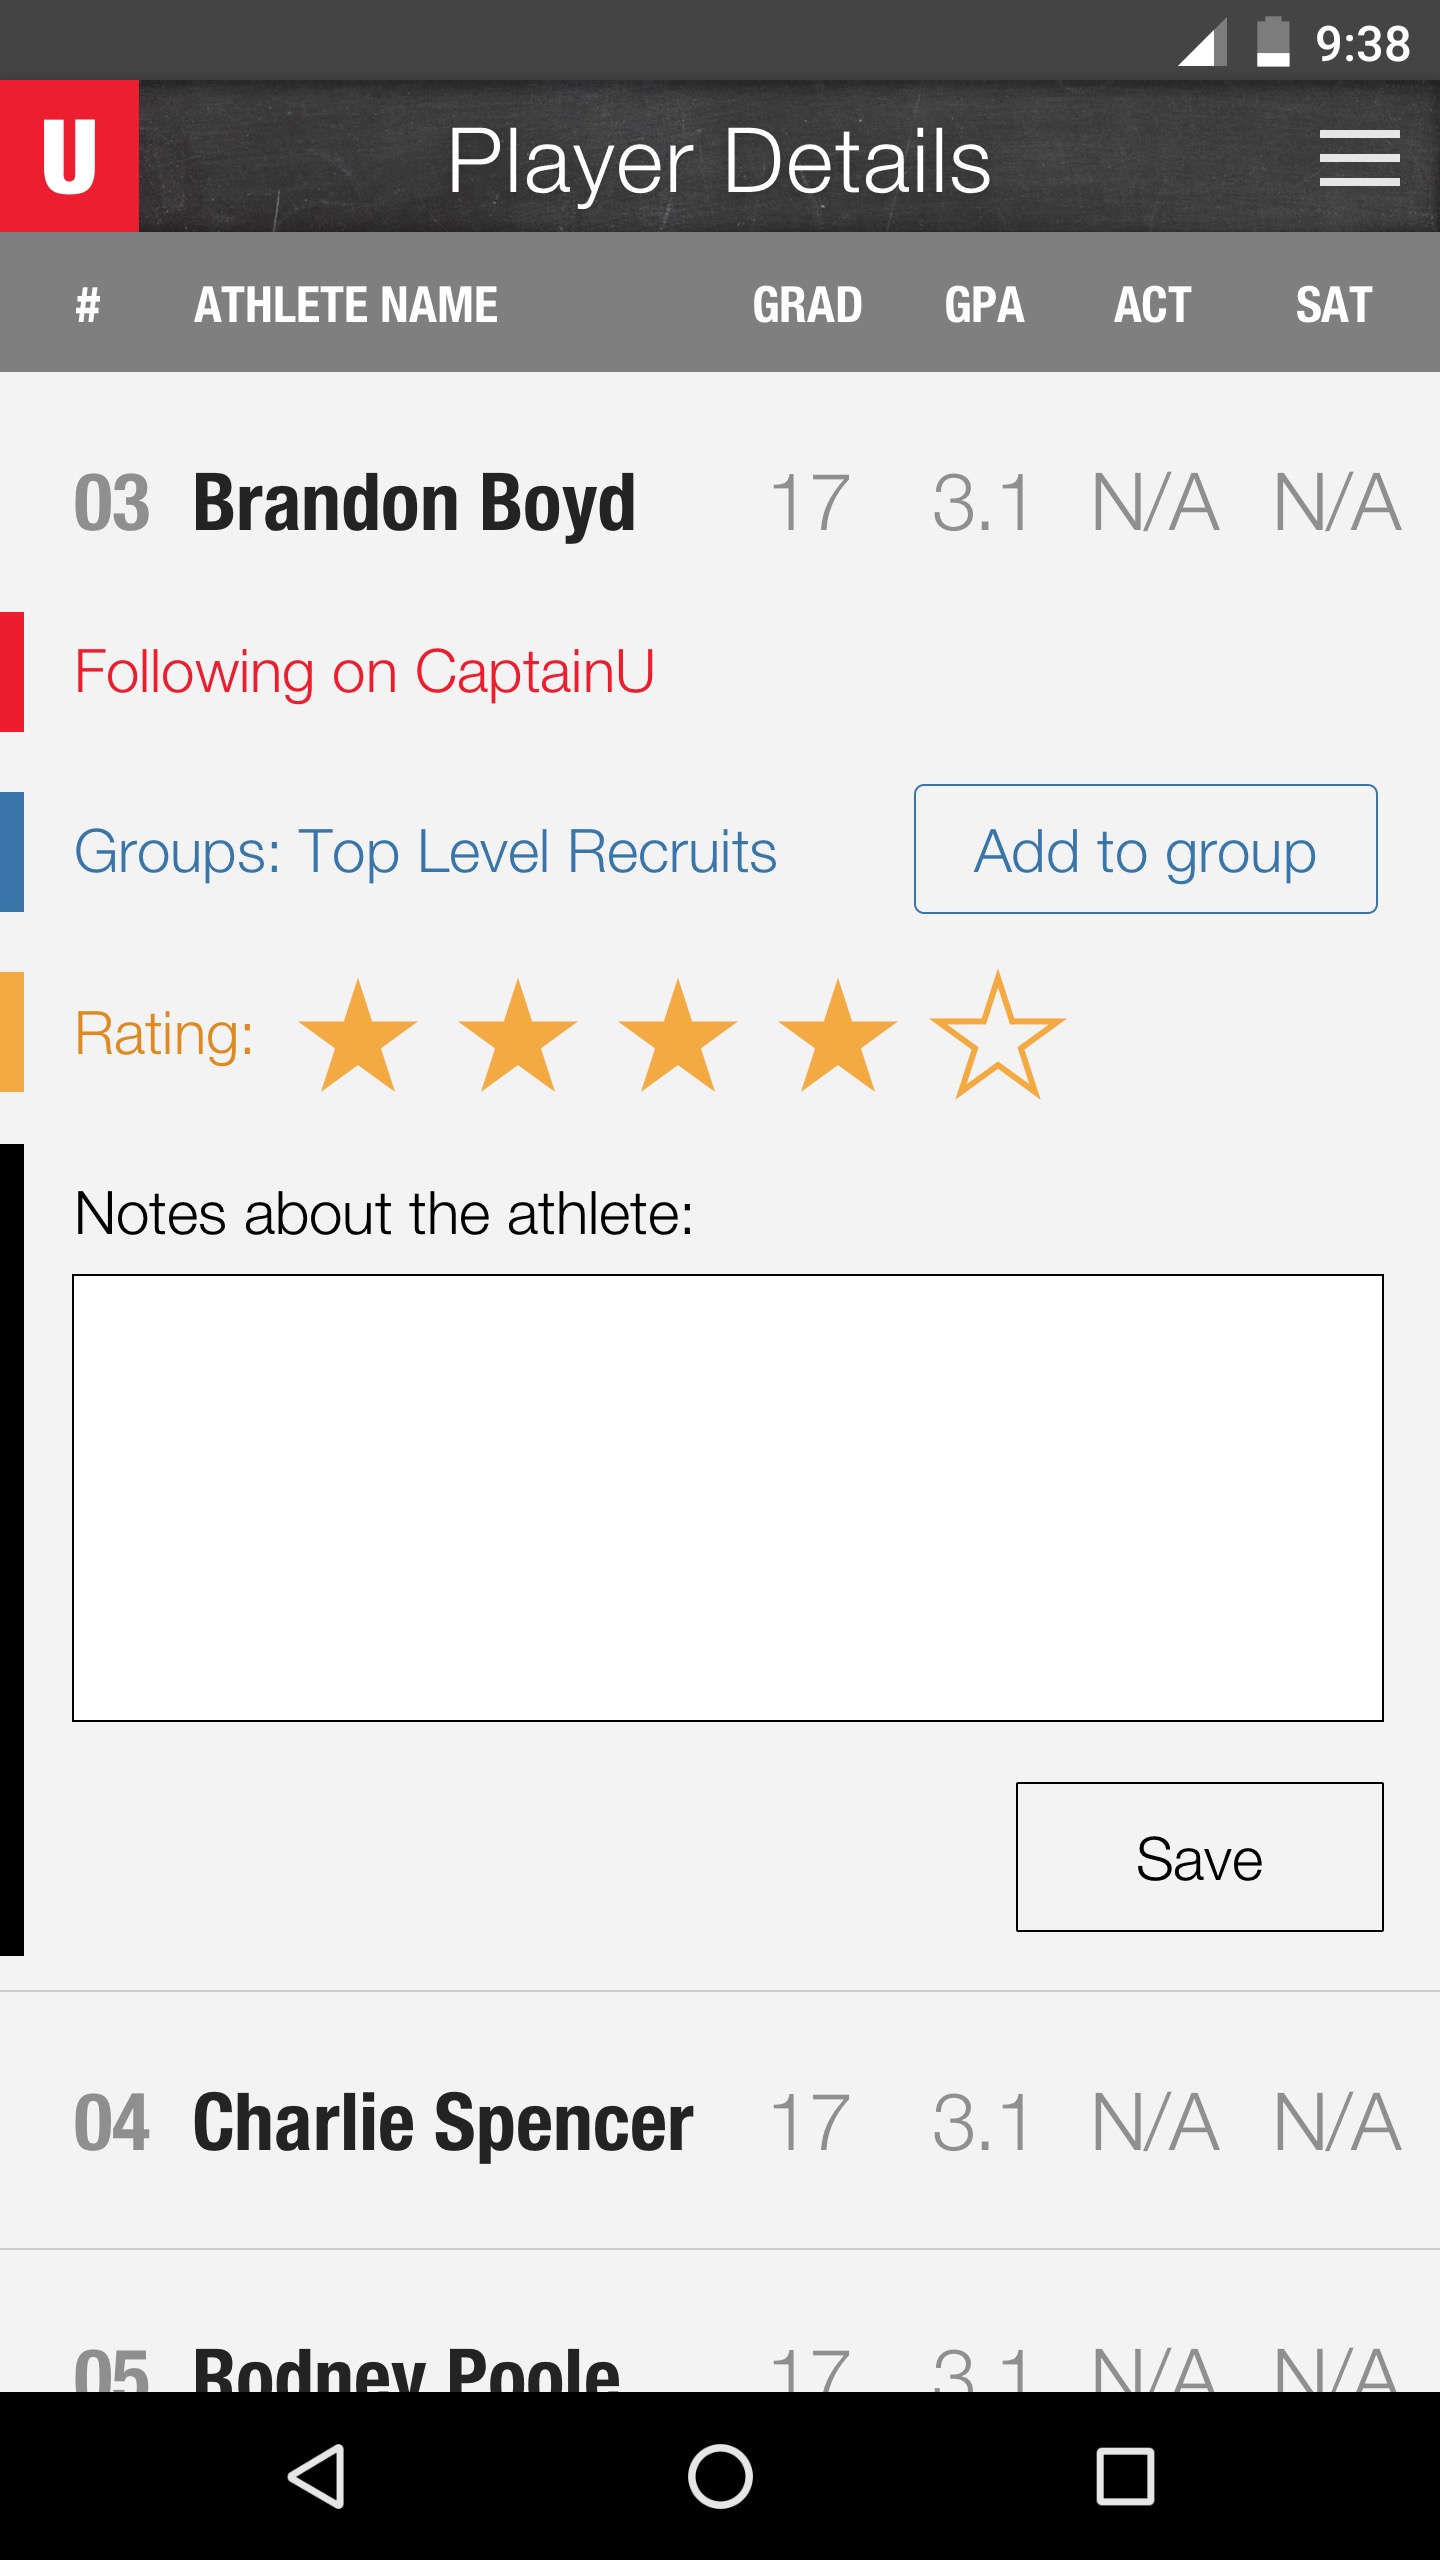Tap the red CaptainU logo icon
The height and width of the screenshot is (2560, 1440).
click(x=69, y=156)
